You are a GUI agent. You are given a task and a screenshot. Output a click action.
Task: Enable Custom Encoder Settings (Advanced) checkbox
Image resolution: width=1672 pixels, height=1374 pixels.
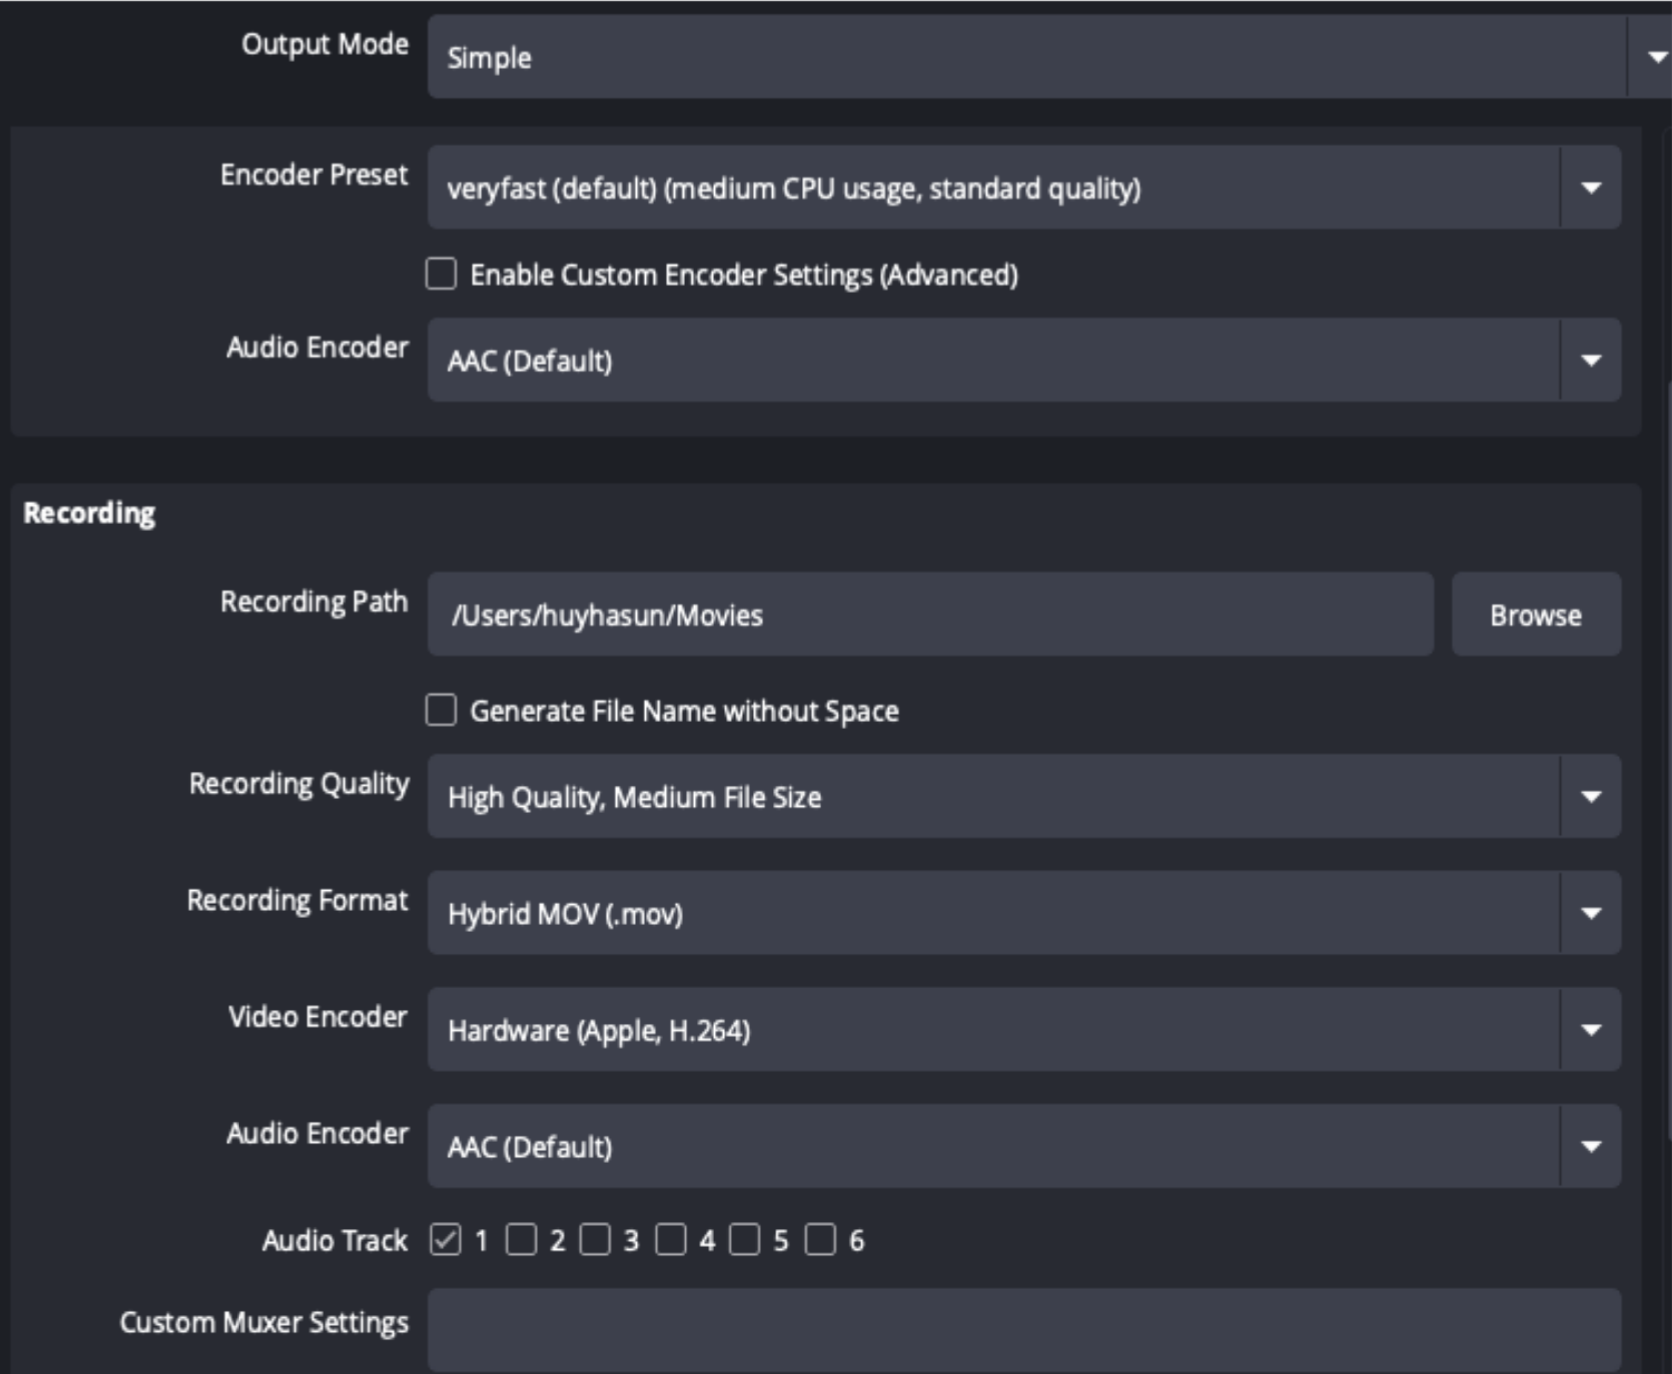click(x=441, y=274)
